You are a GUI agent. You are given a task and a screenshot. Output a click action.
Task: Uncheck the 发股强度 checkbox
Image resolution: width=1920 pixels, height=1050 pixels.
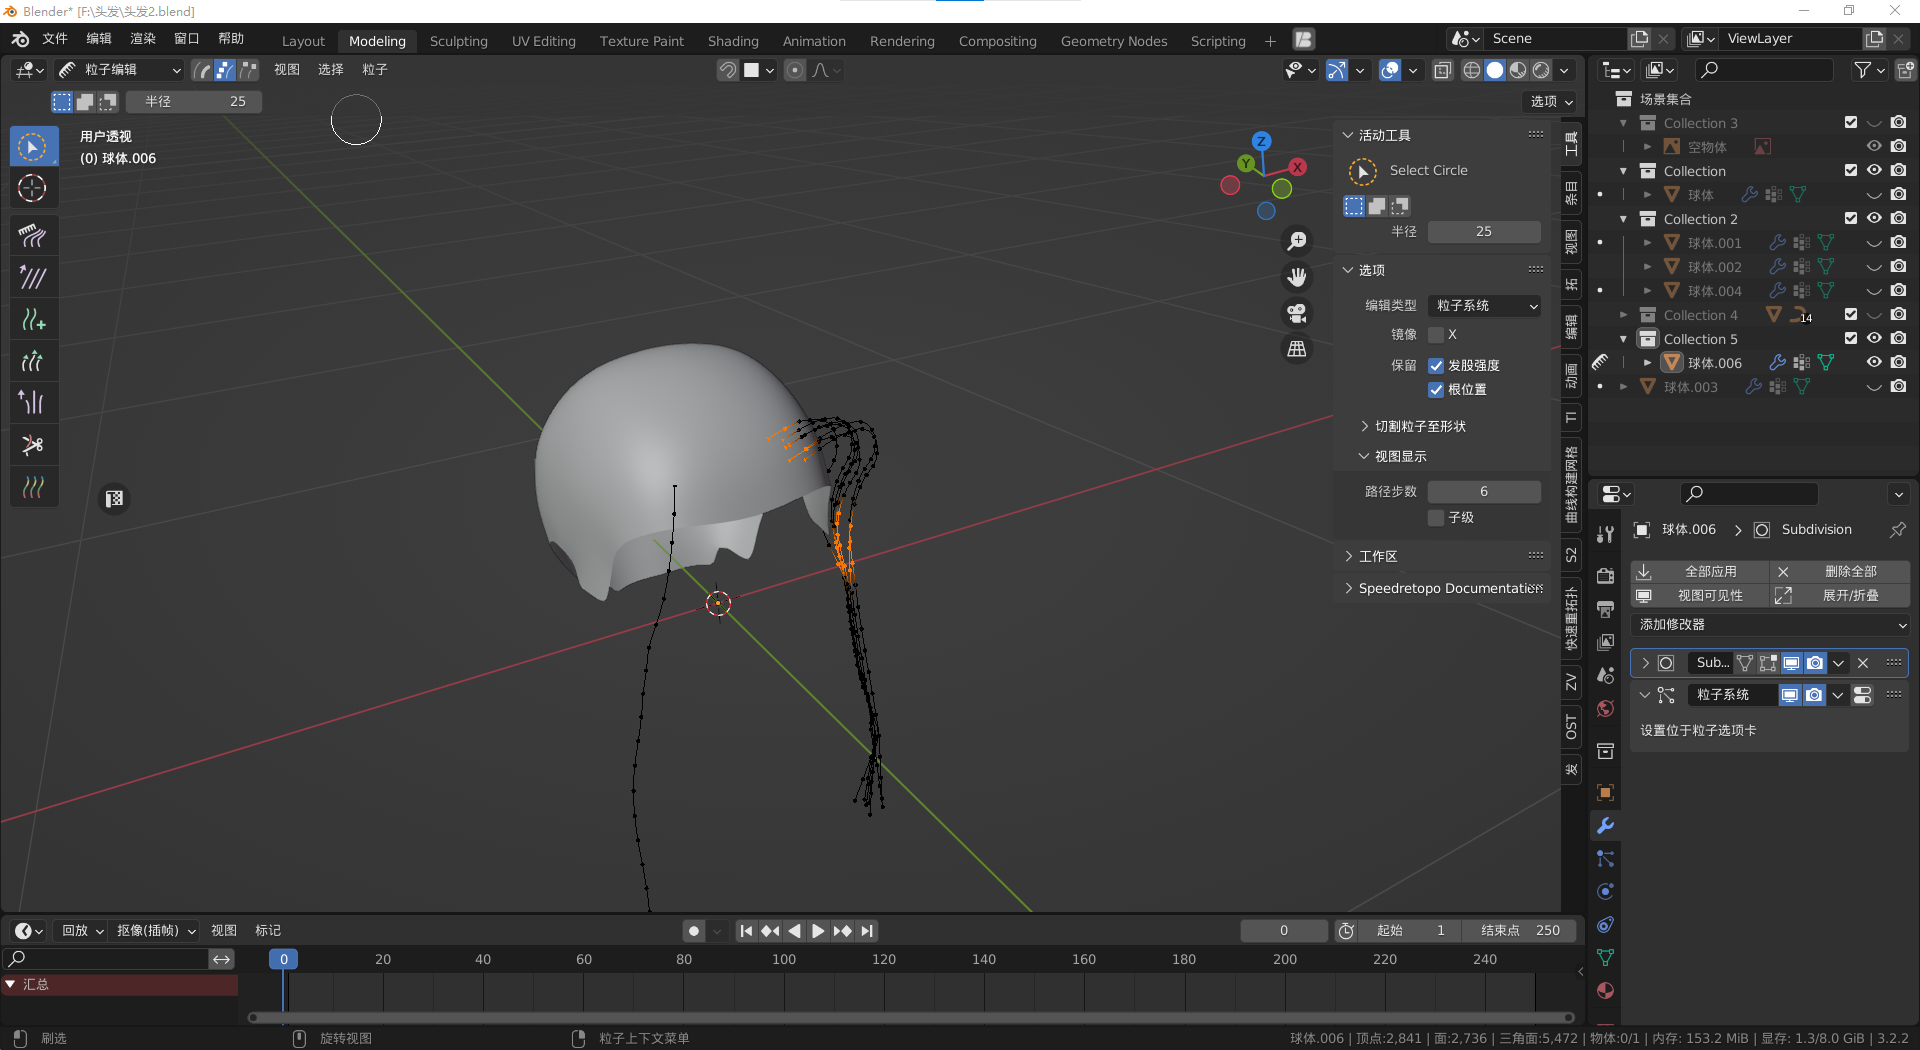pyautogui.click(x=1436, y=366)
